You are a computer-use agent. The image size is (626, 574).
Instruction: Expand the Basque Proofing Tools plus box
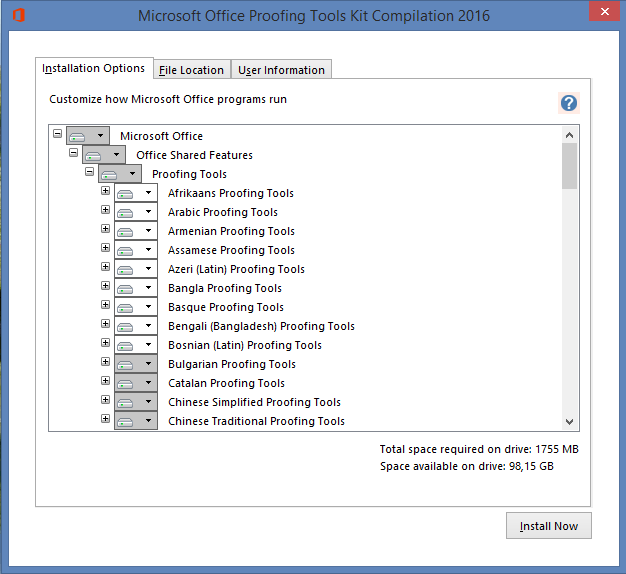tap(105, 305)
